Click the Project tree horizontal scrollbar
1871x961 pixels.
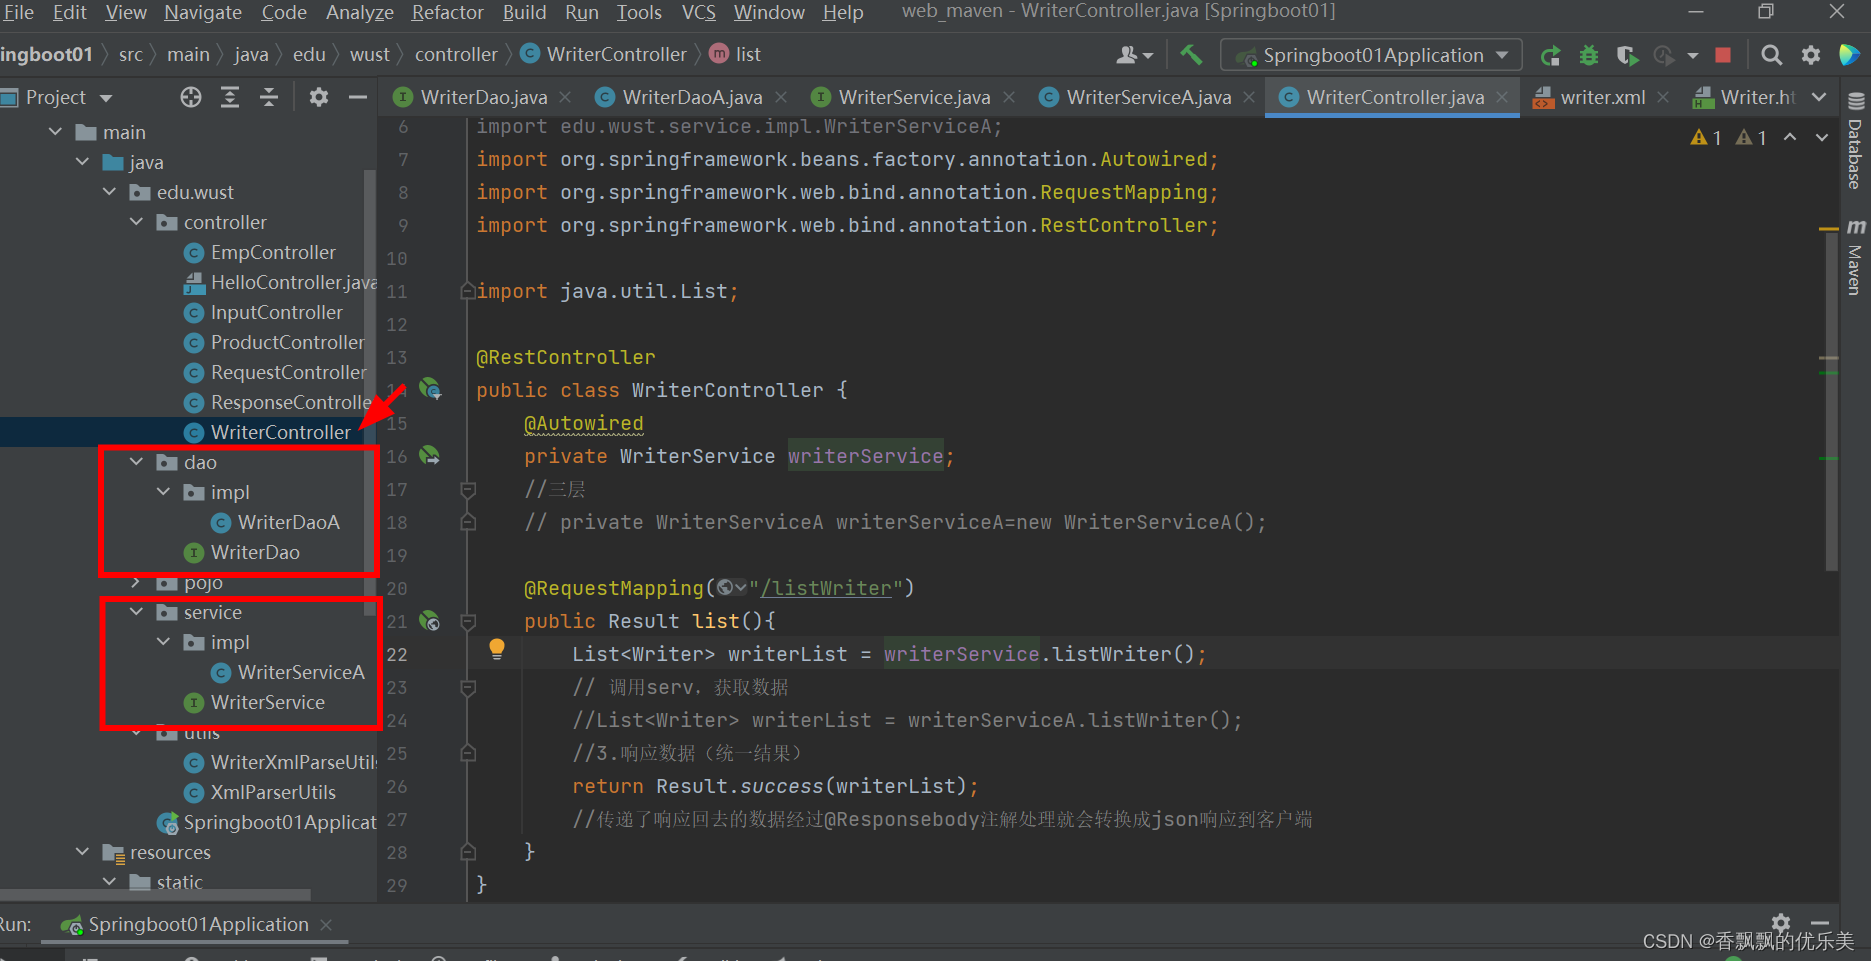[155, 894]
